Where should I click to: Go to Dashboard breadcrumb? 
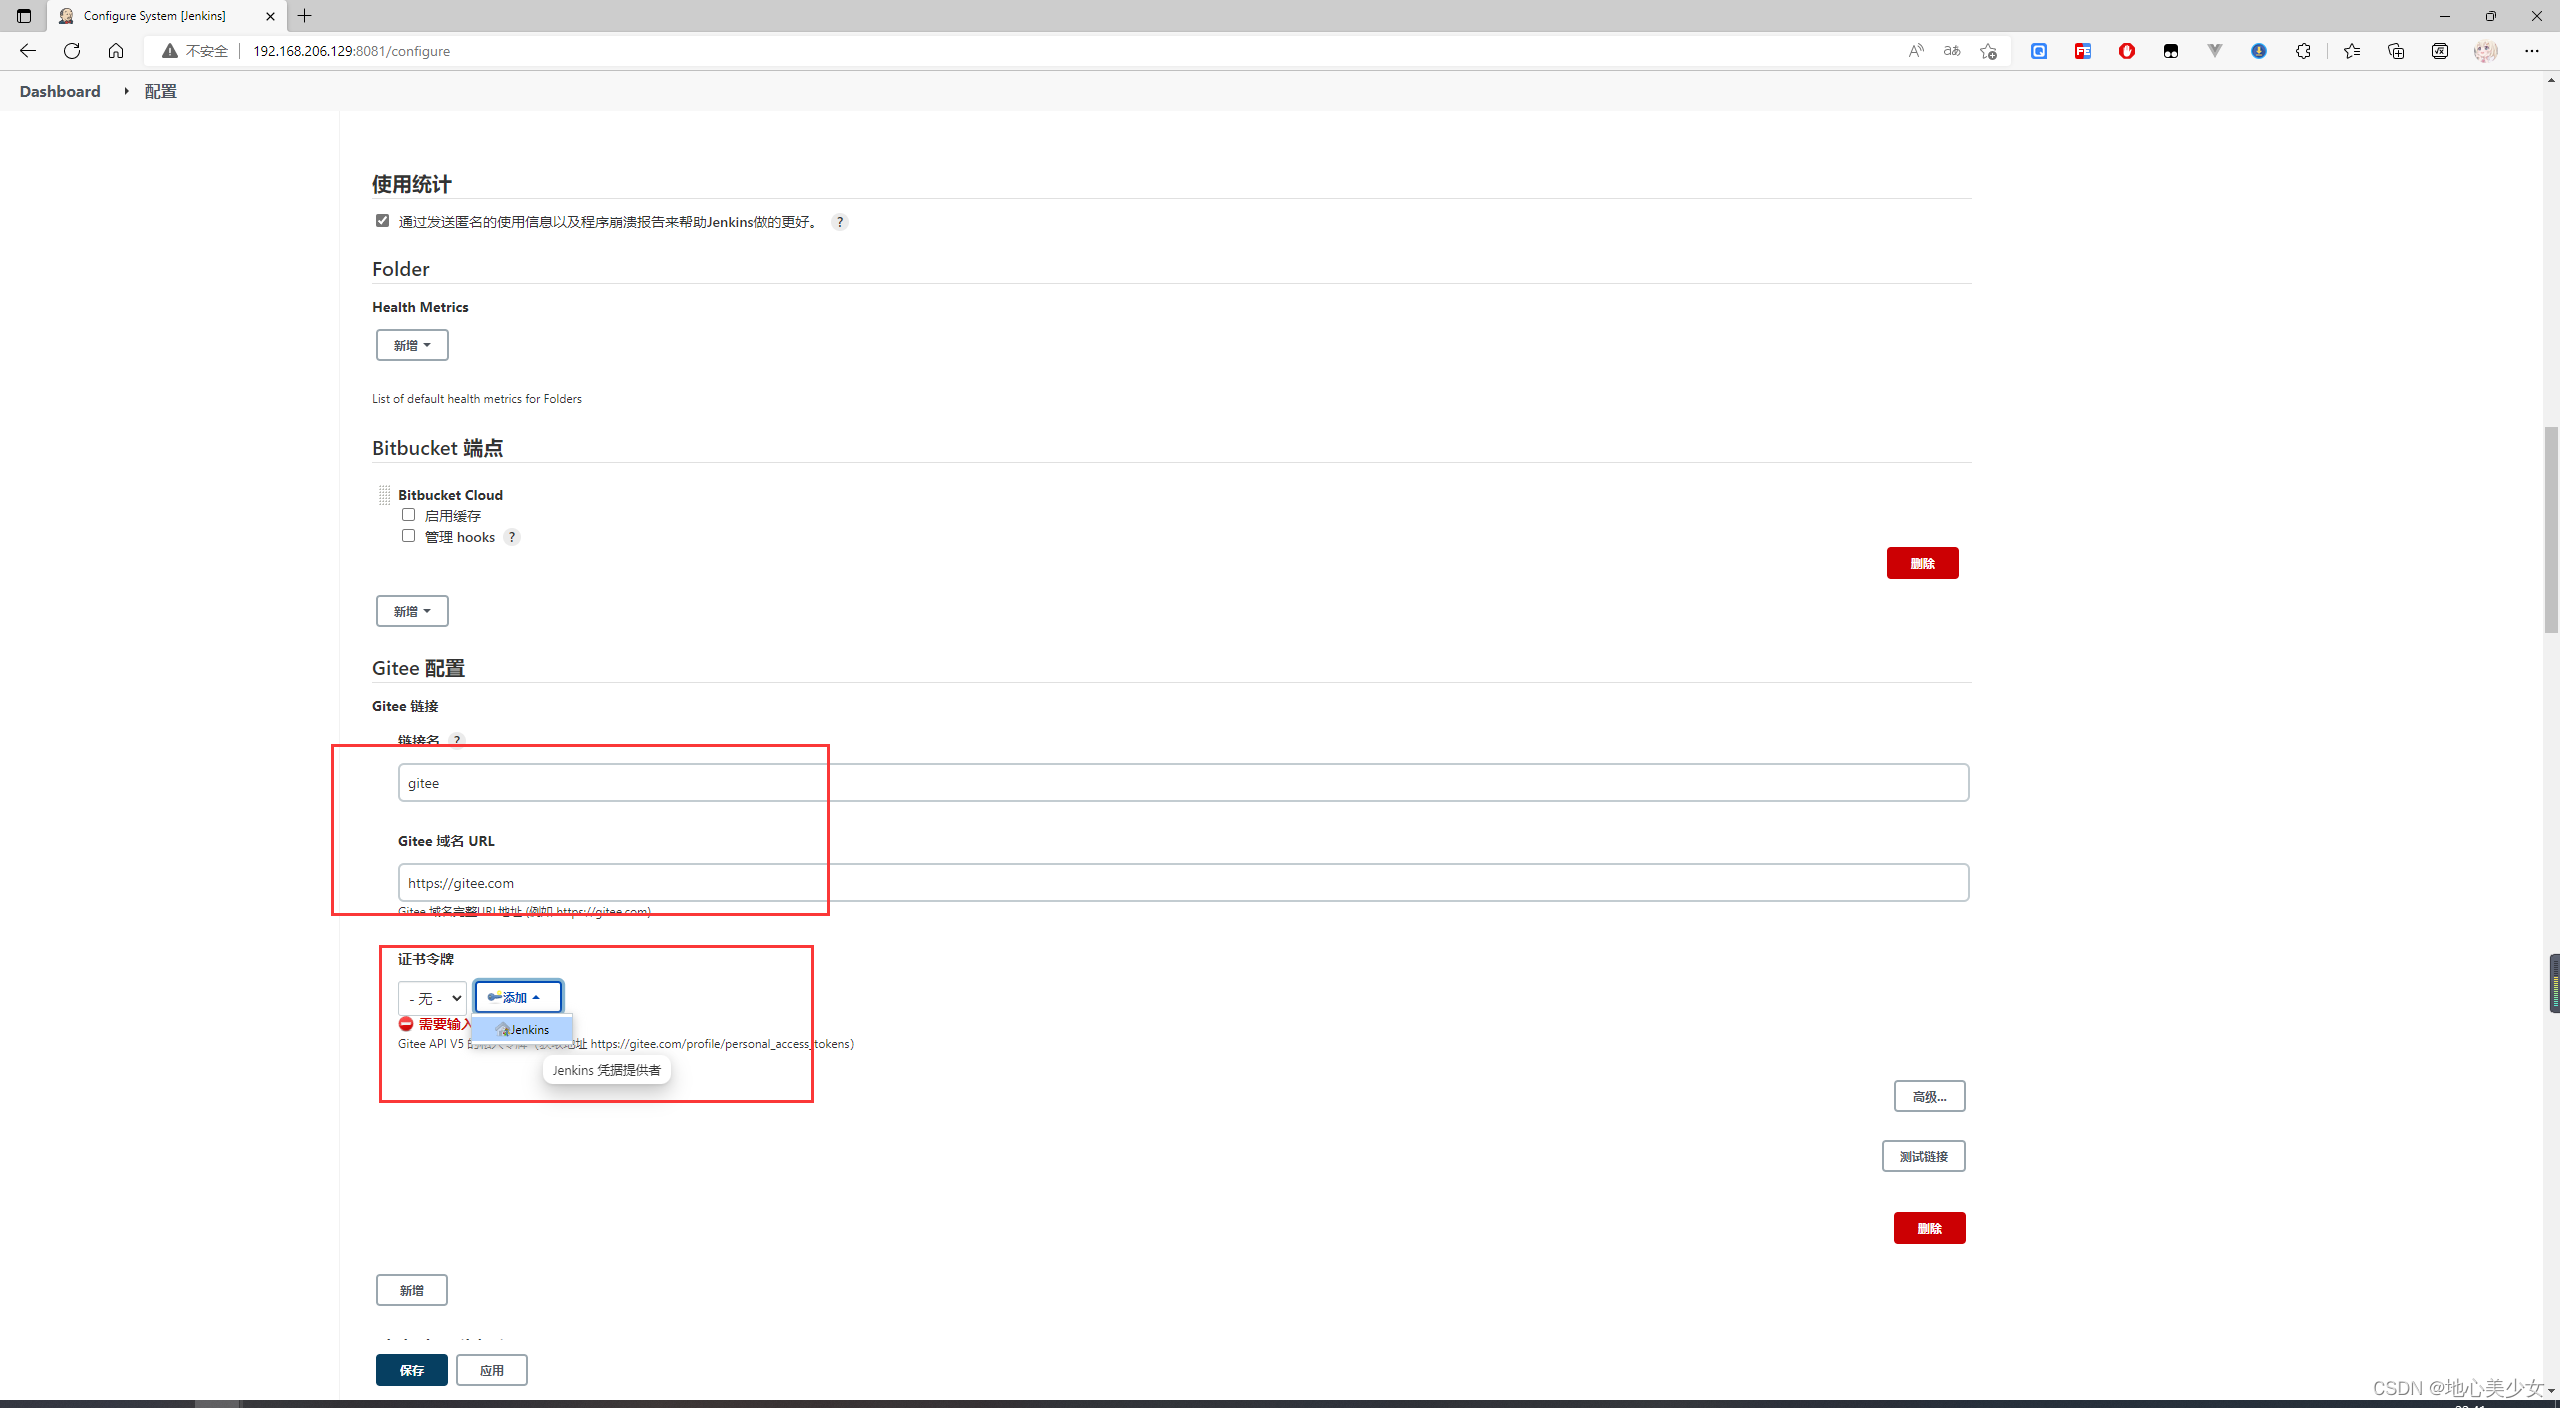click(x=60, y=91)
